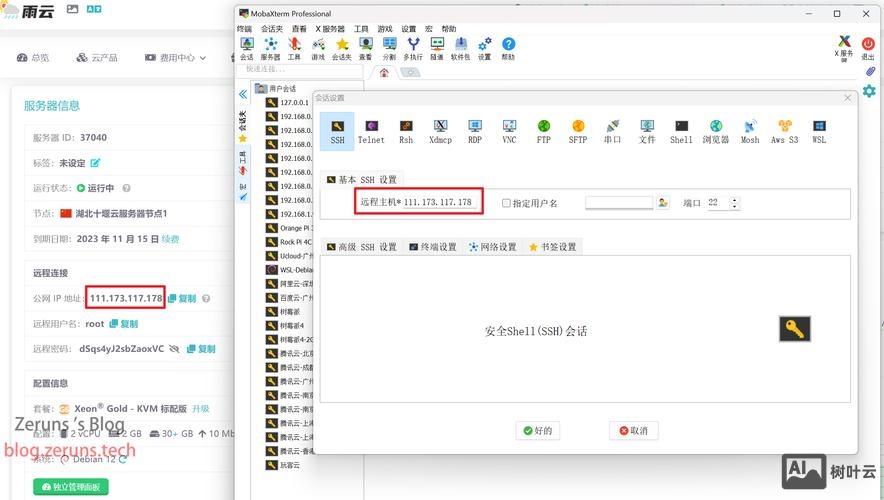Click the port number stepper arrows
The height and width of the screenshot is (500, 884).
pos(734,203)
